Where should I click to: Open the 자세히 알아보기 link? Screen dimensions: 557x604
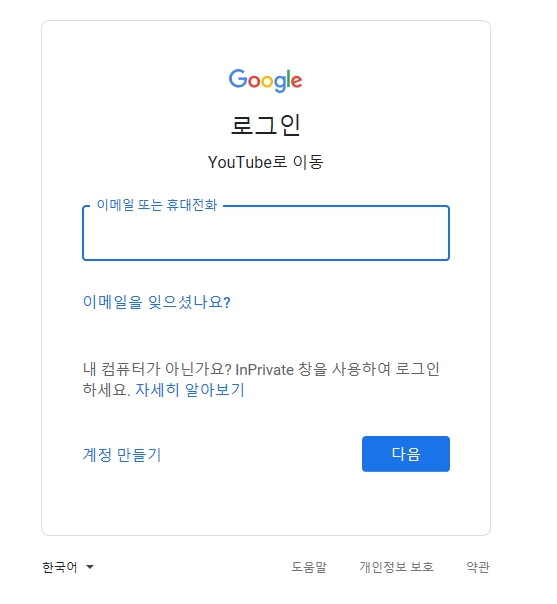point(190,390)
